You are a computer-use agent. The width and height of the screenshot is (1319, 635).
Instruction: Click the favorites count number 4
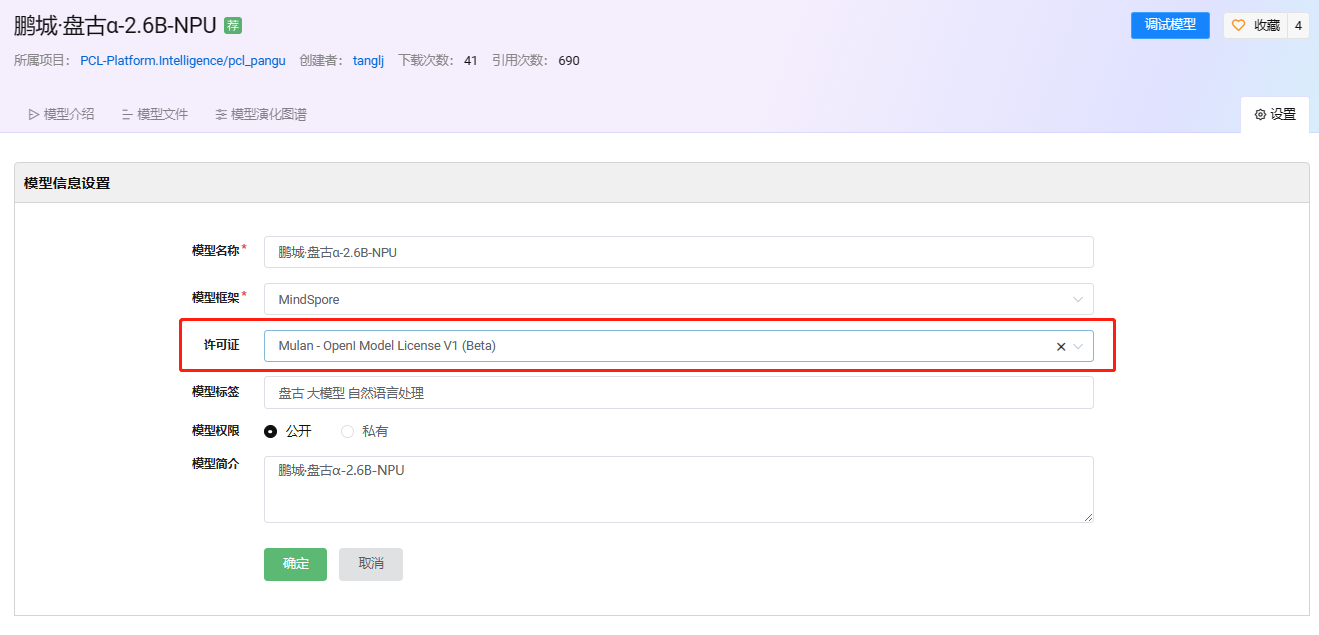[1298, 26]
